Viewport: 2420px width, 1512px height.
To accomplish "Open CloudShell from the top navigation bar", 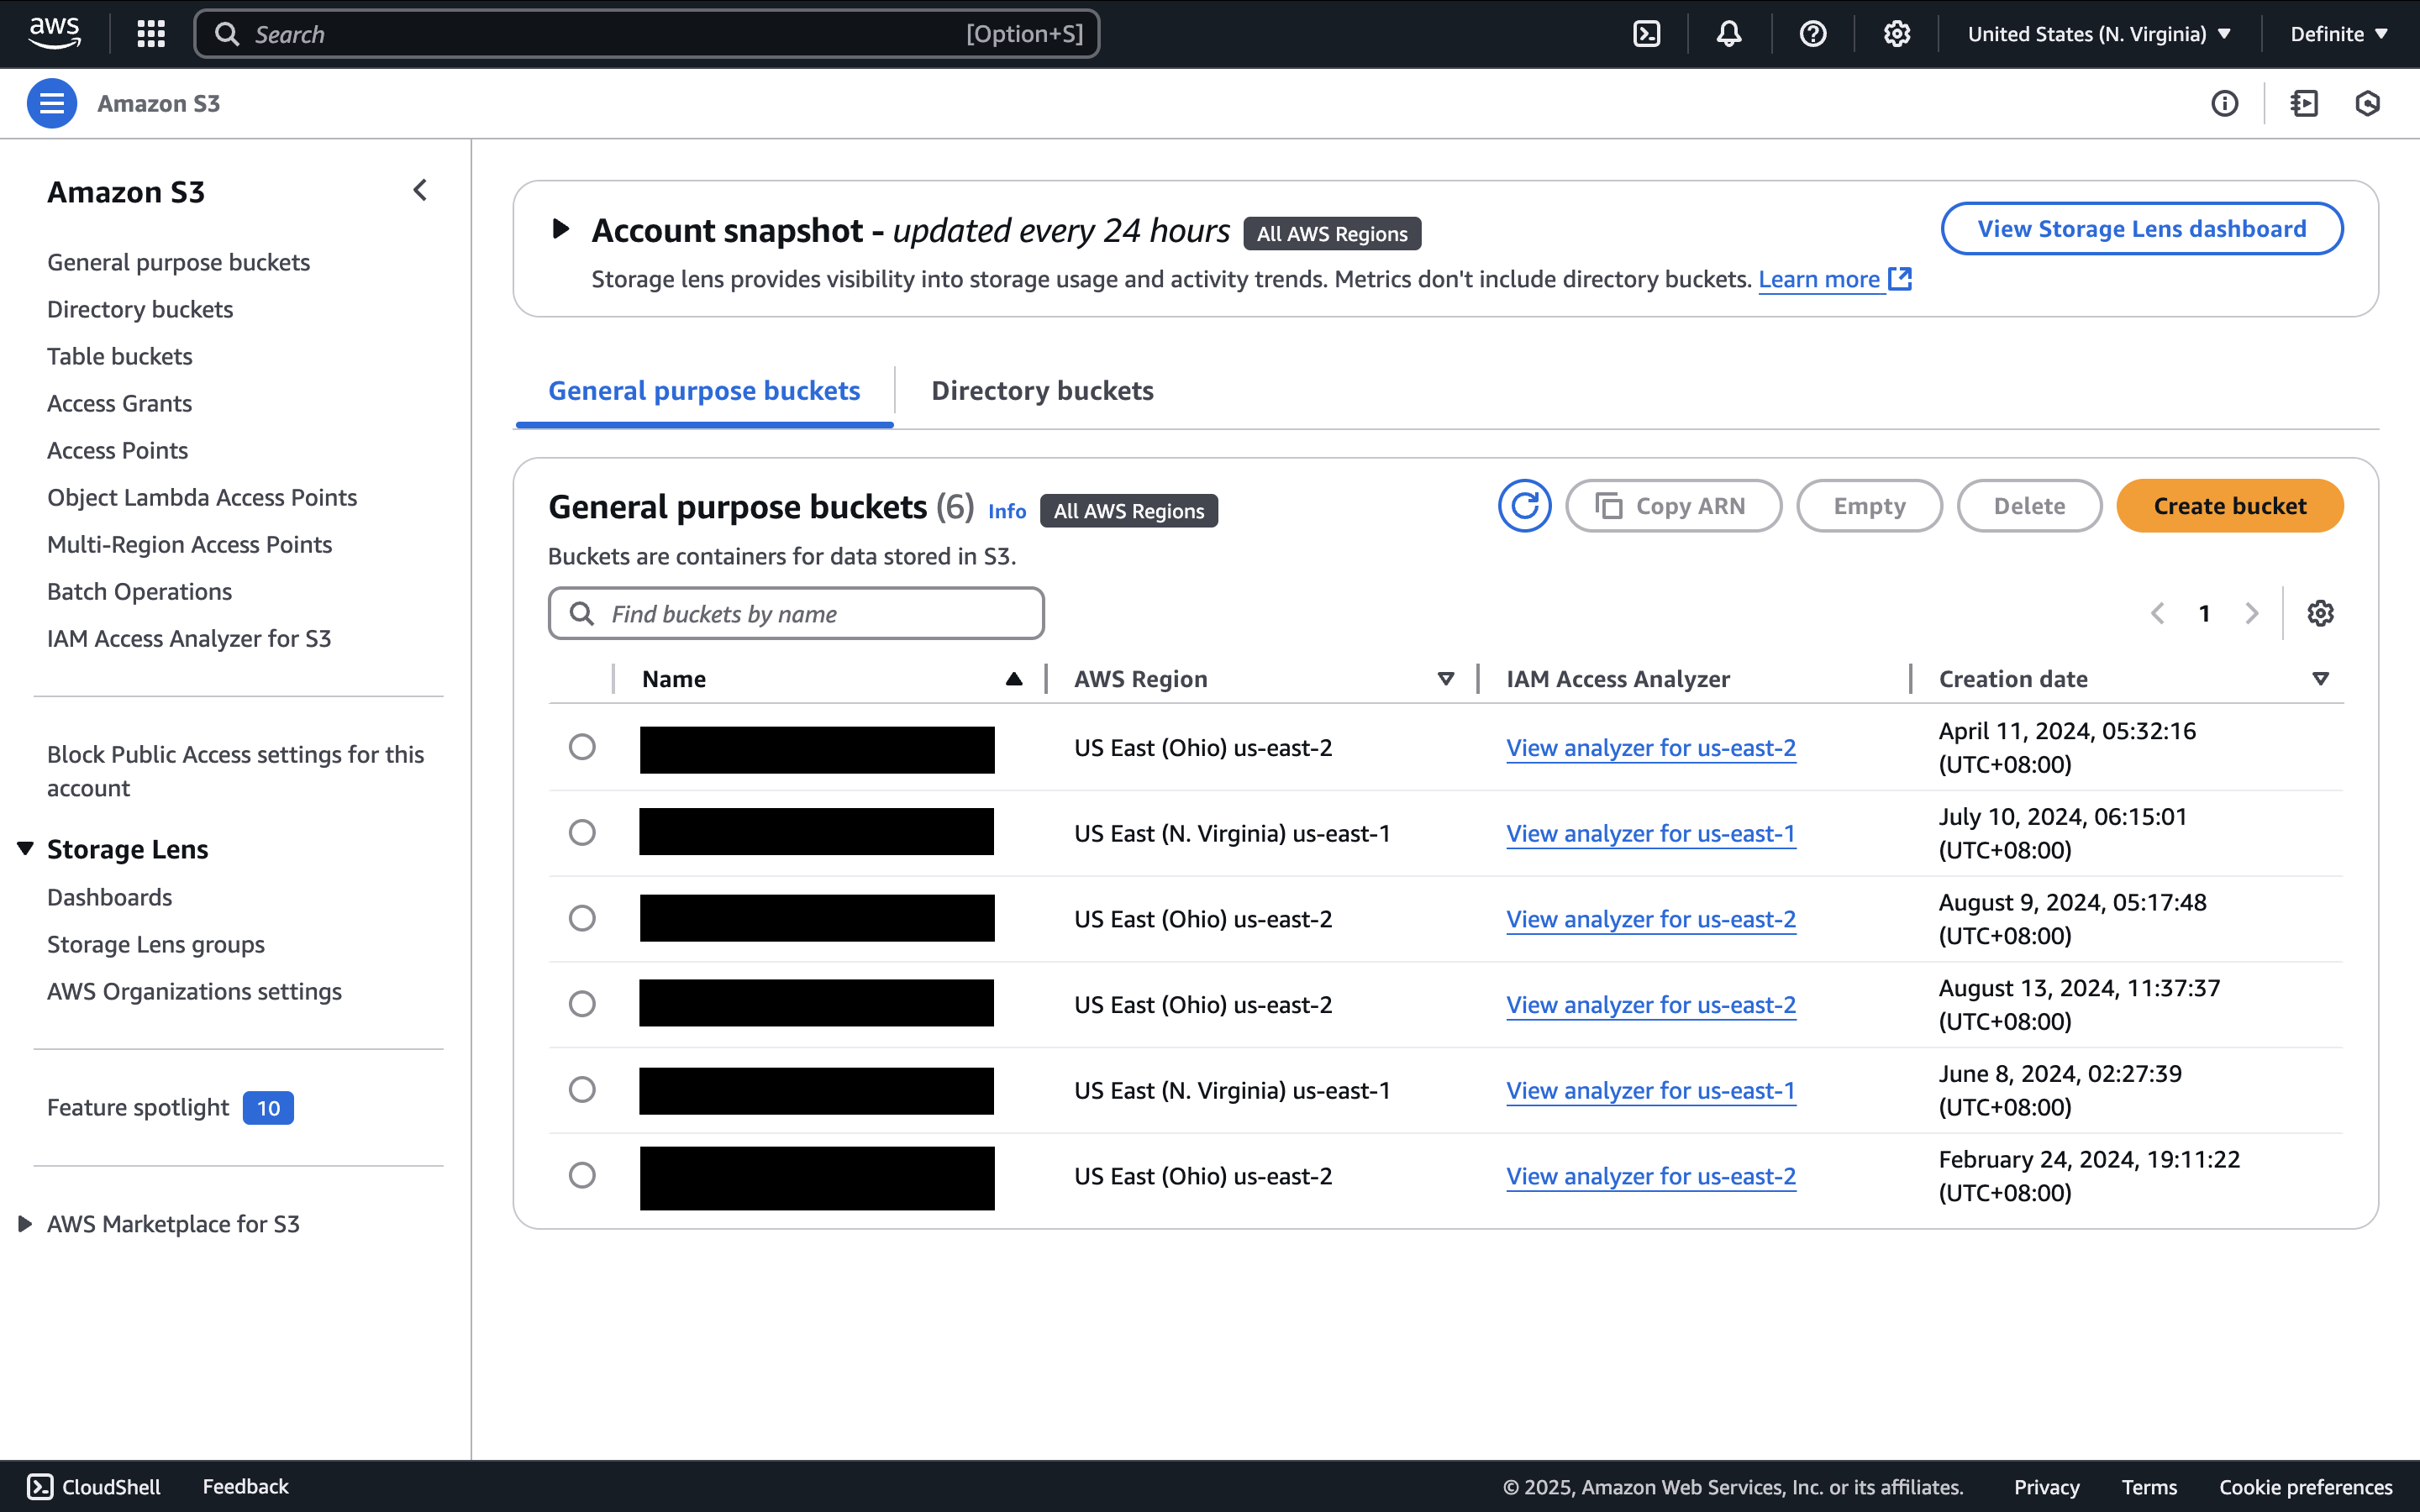I will tap(1646, 34).
